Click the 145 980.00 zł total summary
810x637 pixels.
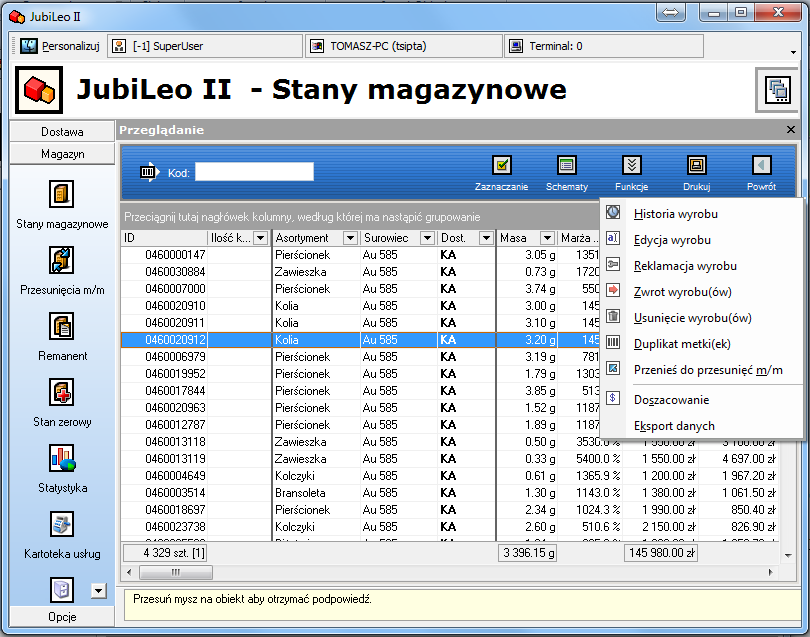click(661, 553)
